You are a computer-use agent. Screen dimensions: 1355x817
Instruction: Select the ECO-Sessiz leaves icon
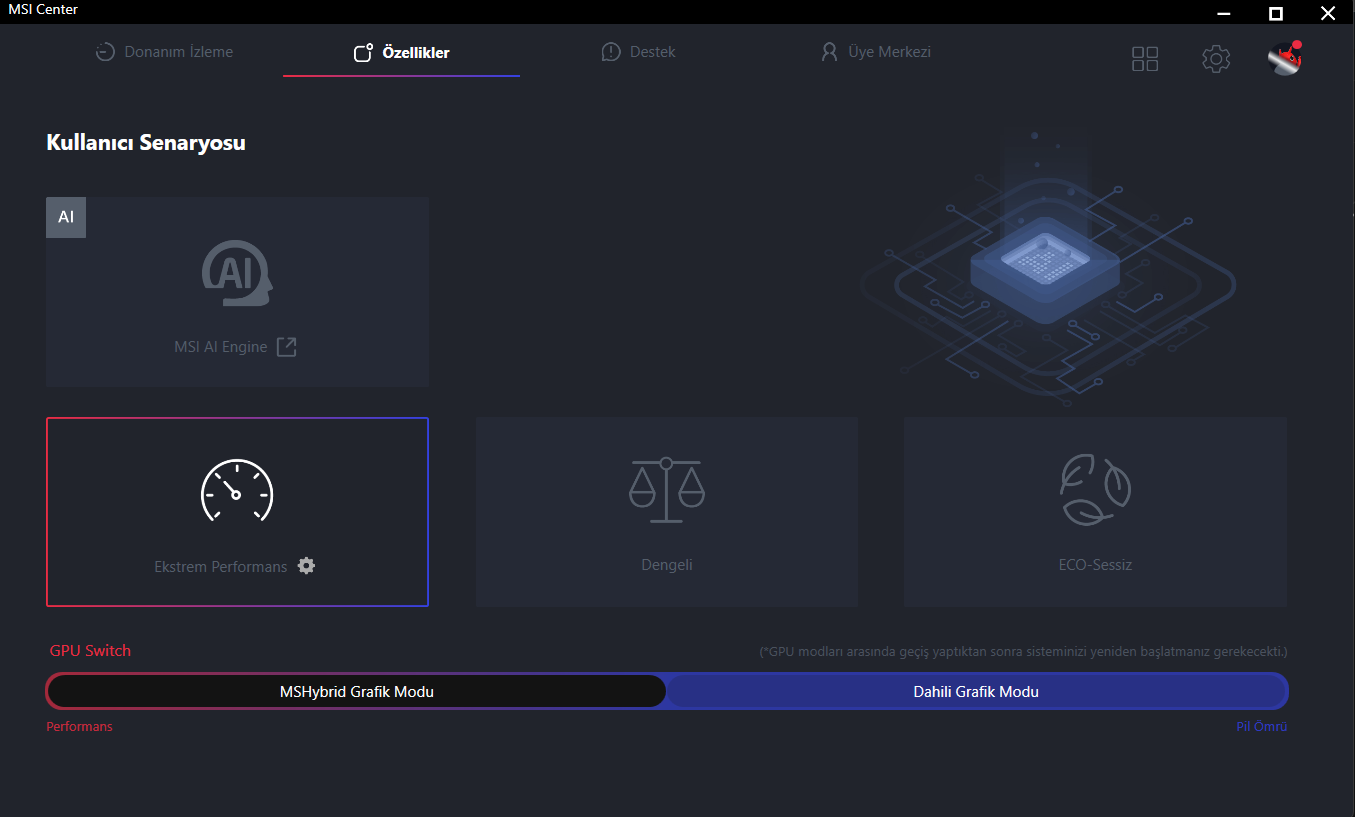tap(1096, 490)
